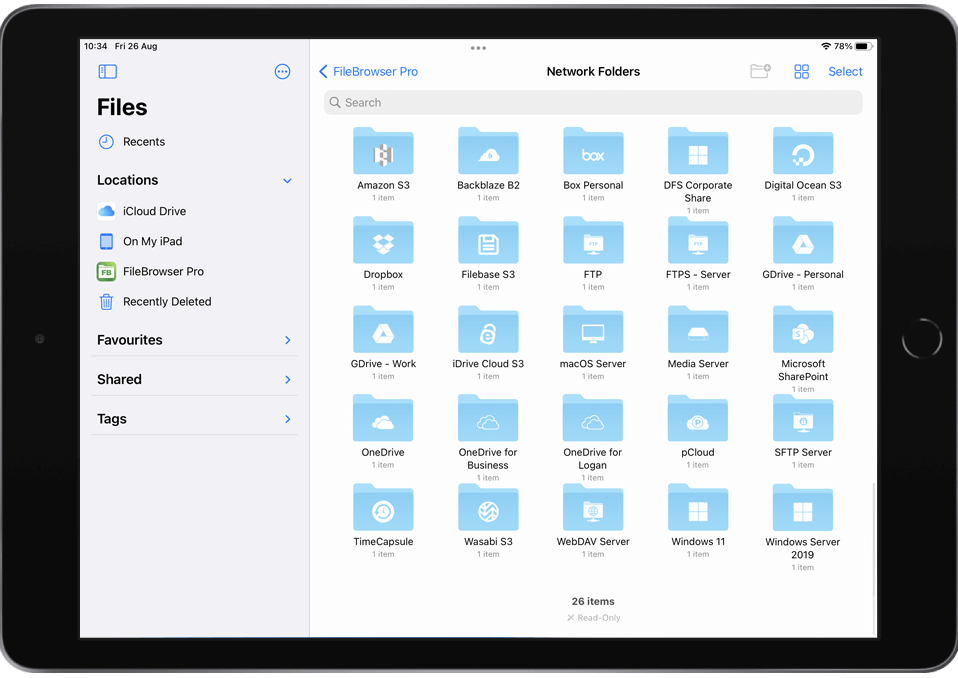Click the Search field
Screen dimensions: 958x678
click(x=593, y=103)
